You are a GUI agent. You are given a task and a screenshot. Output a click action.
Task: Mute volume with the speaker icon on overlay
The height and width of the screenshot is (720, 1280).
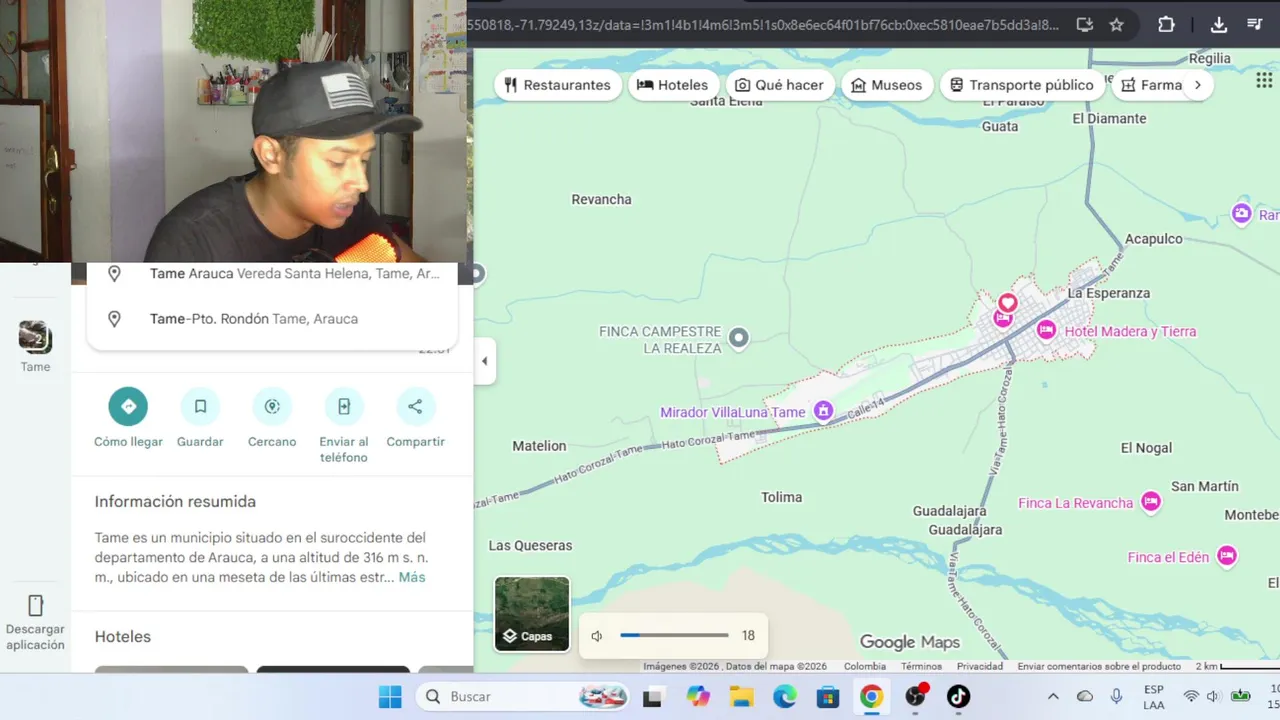pyautogui.click(x=597, y=636)
